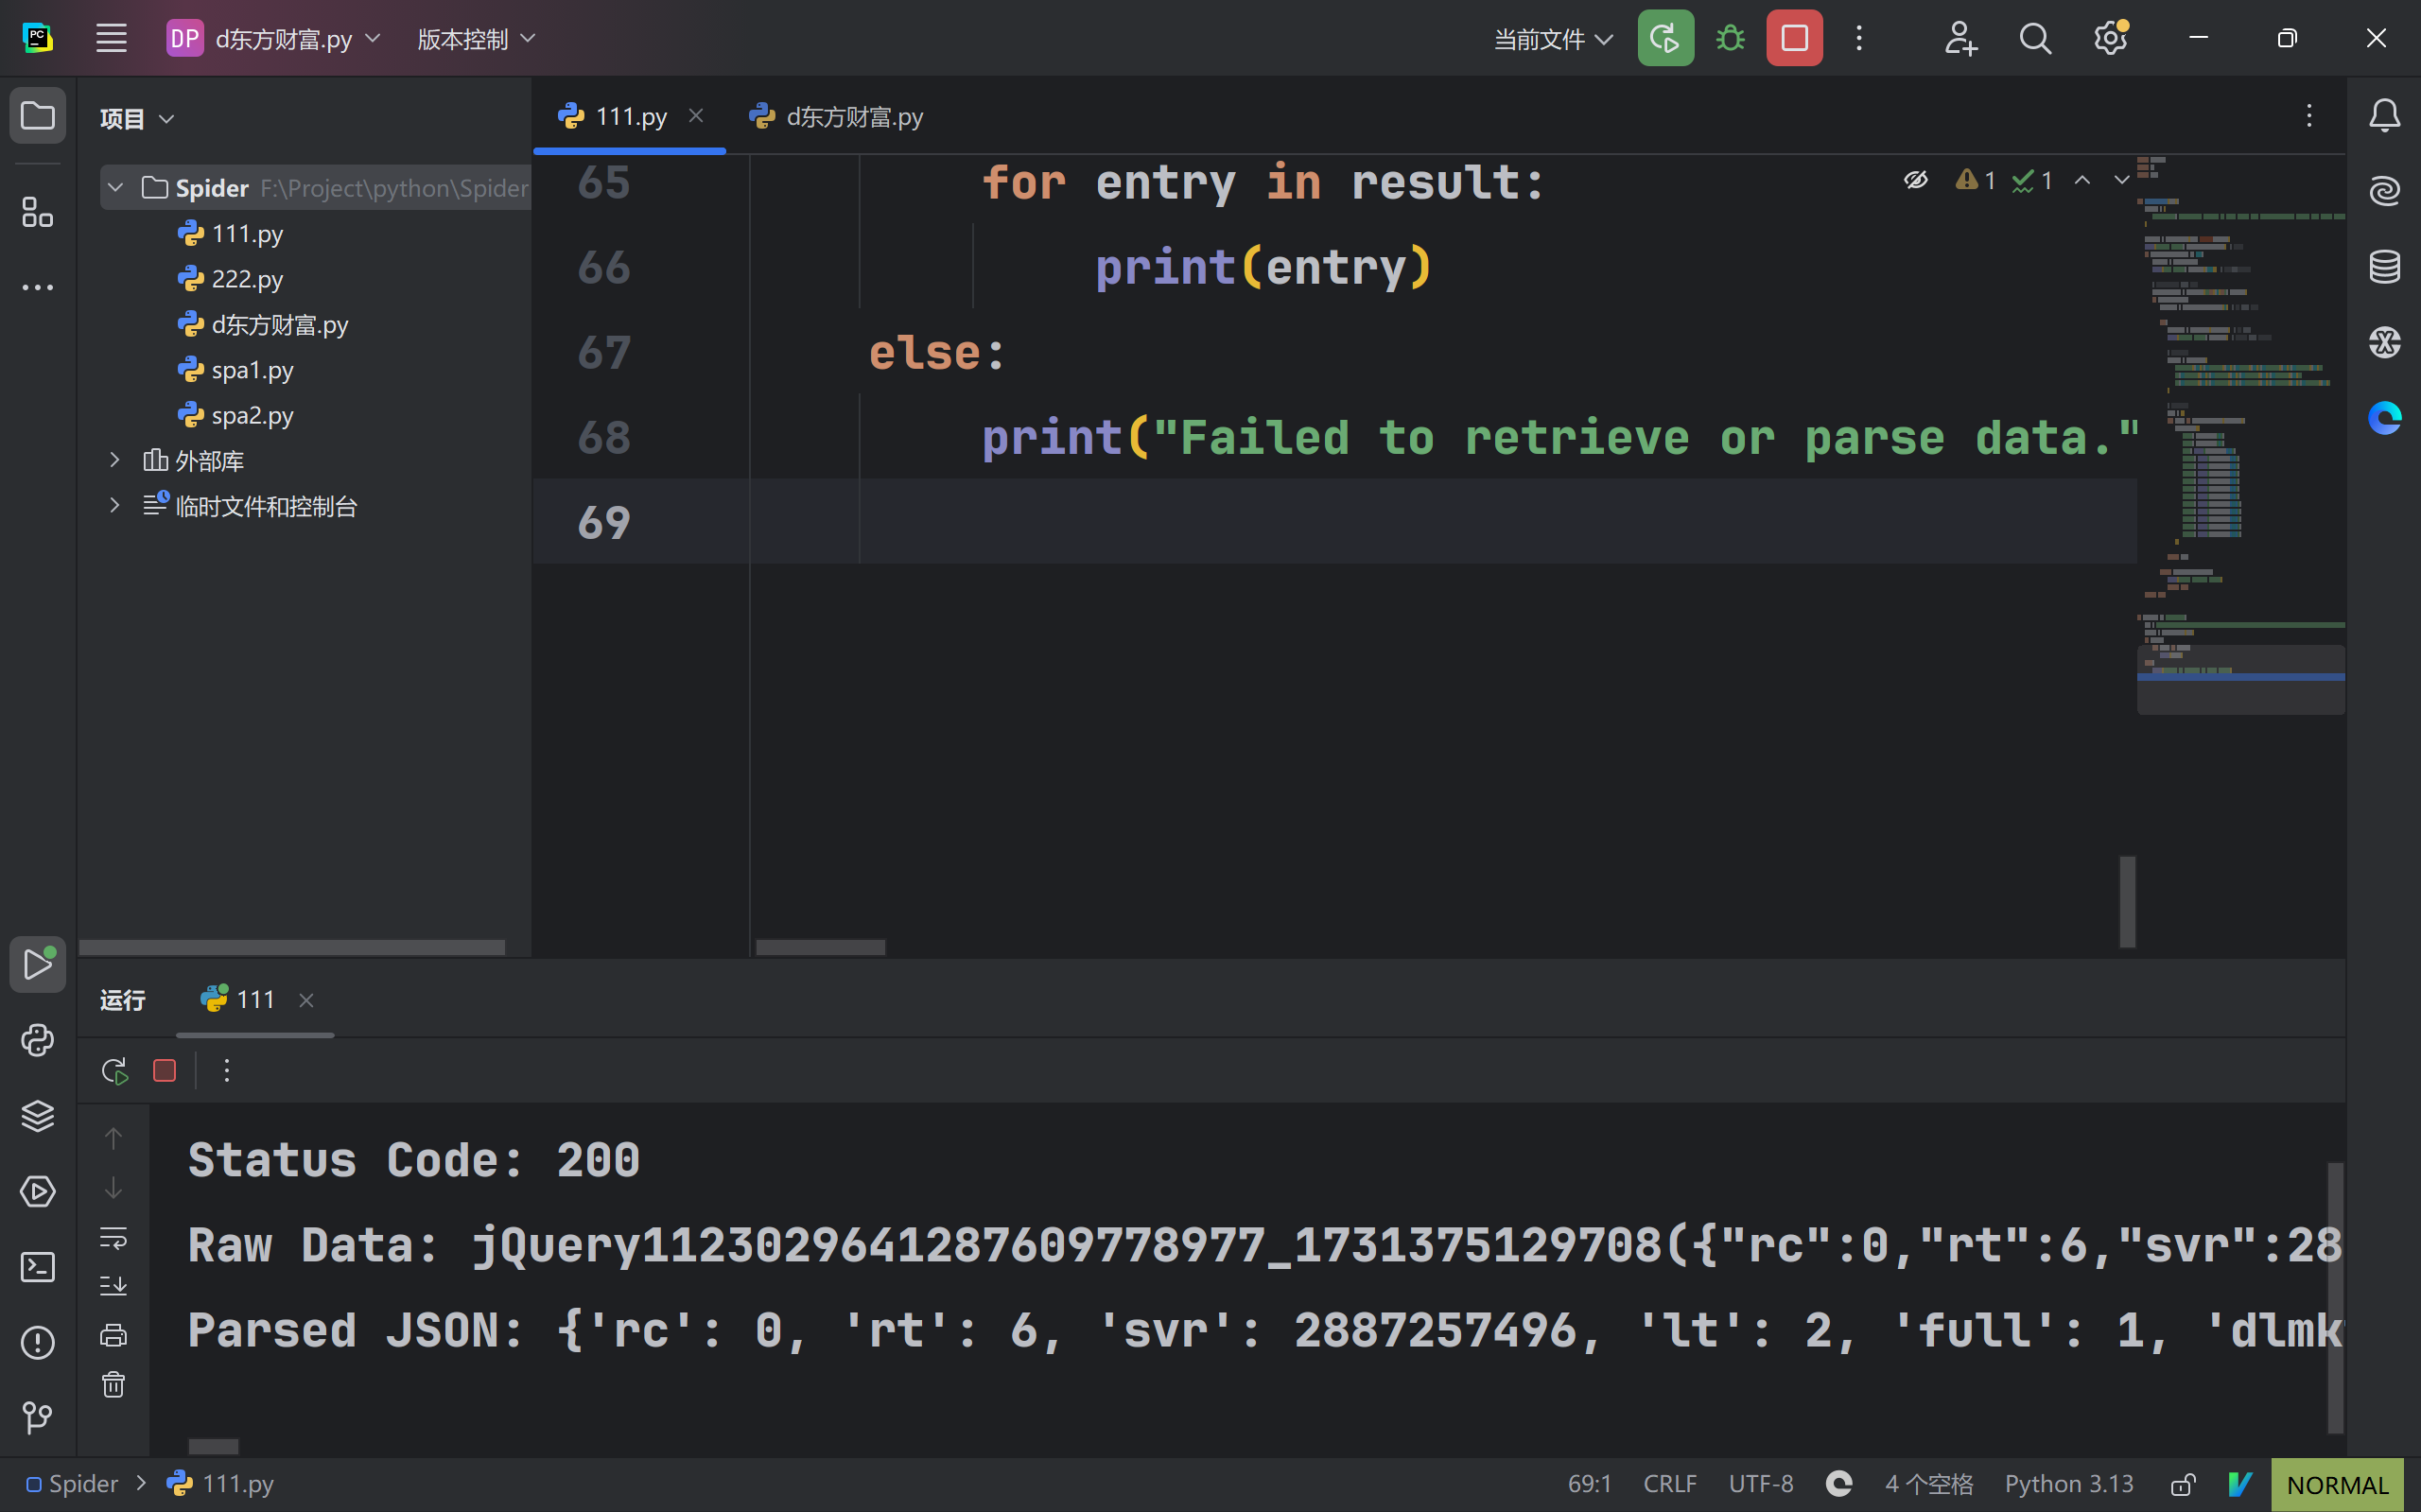Toggle the read-only lock in the status bar
The height and width of the screenshot is (1512, 2421).
coord(2183,1484)
